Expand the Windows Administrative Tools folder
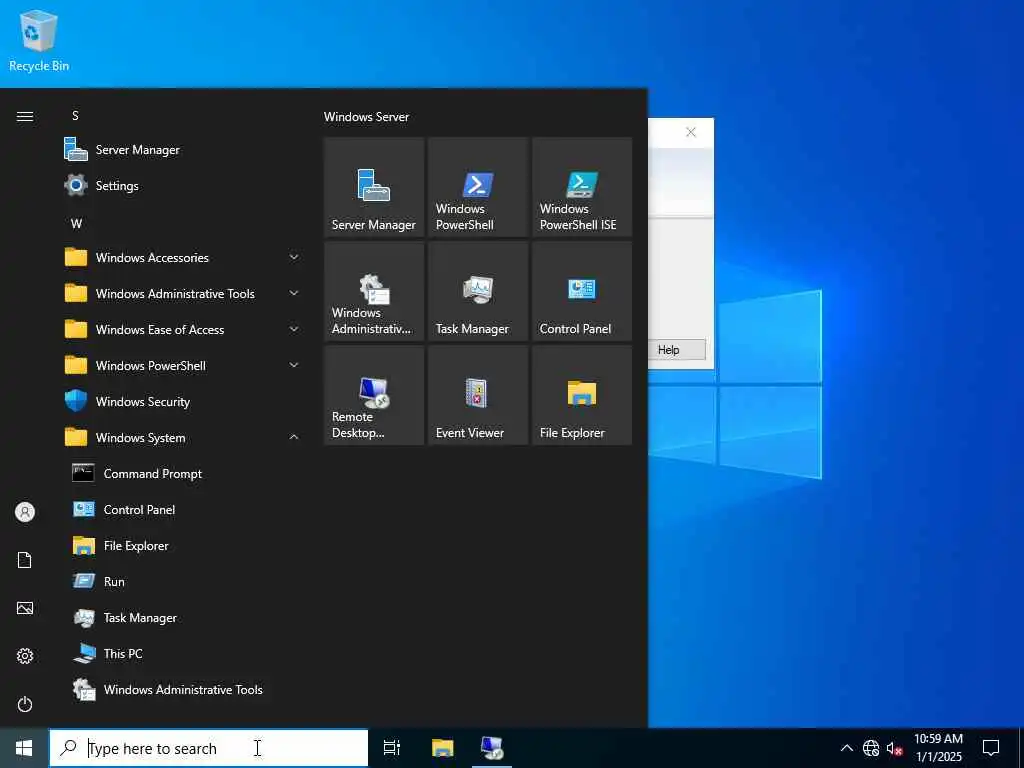This screenshot has height=768, width=1024. coord(183,293)
